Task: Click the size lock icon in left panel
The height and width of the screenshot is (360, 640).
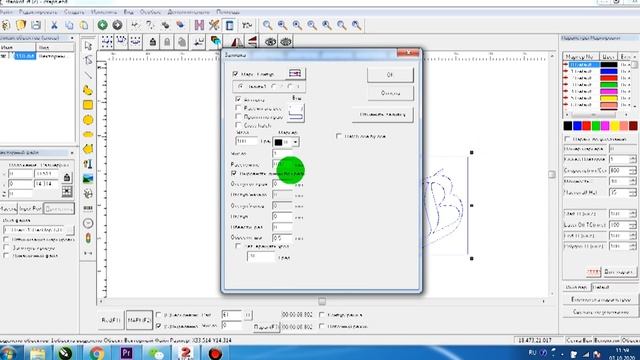Action: [67, 177]
